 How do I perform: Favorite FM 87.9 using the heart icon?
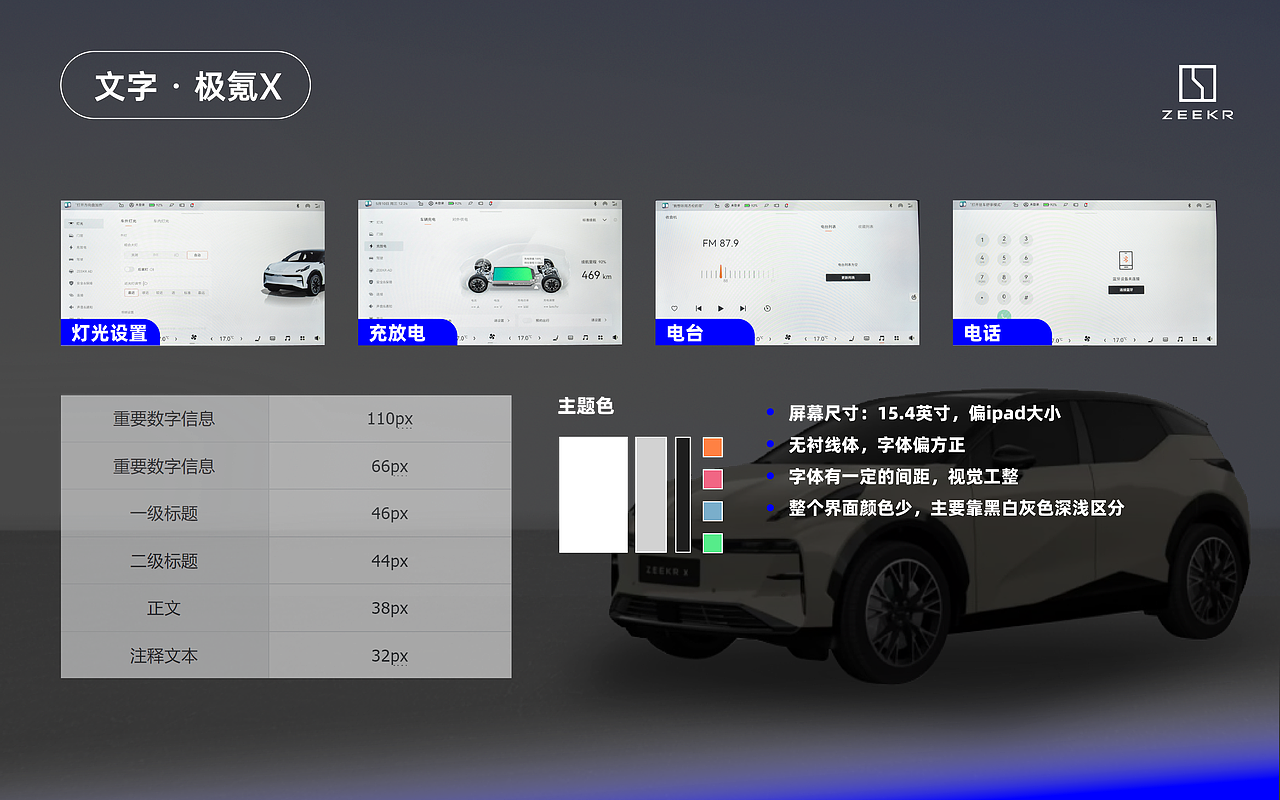(x=674, y=308)
